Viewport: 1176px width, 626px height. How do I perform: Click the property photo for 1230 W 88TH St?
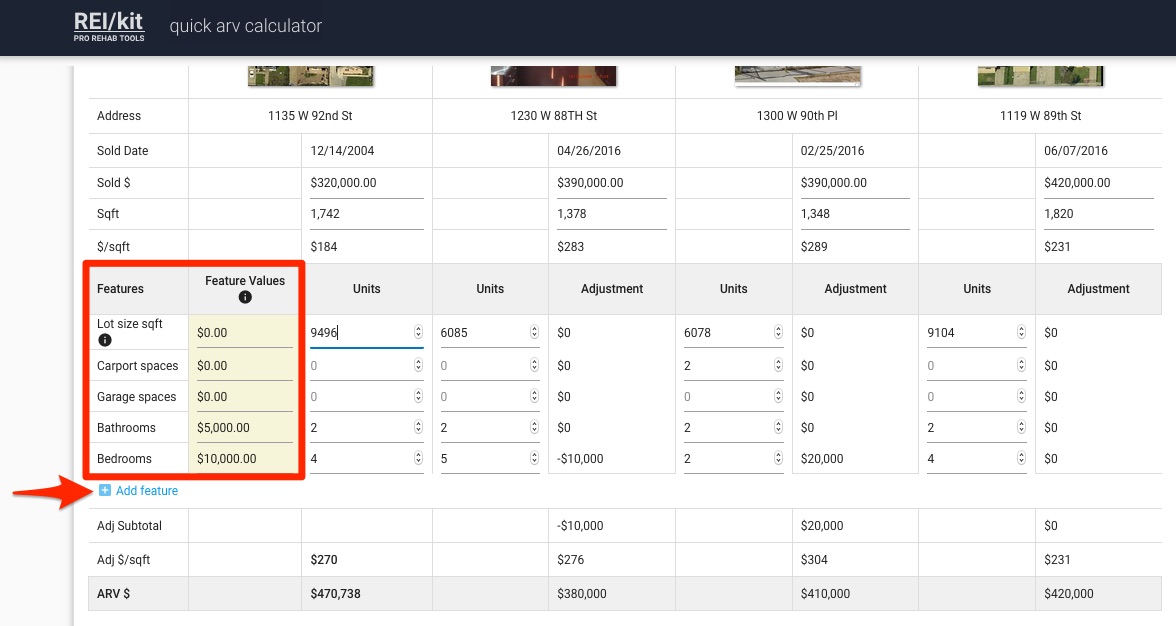pyautogui.click(x=552, y=72)
